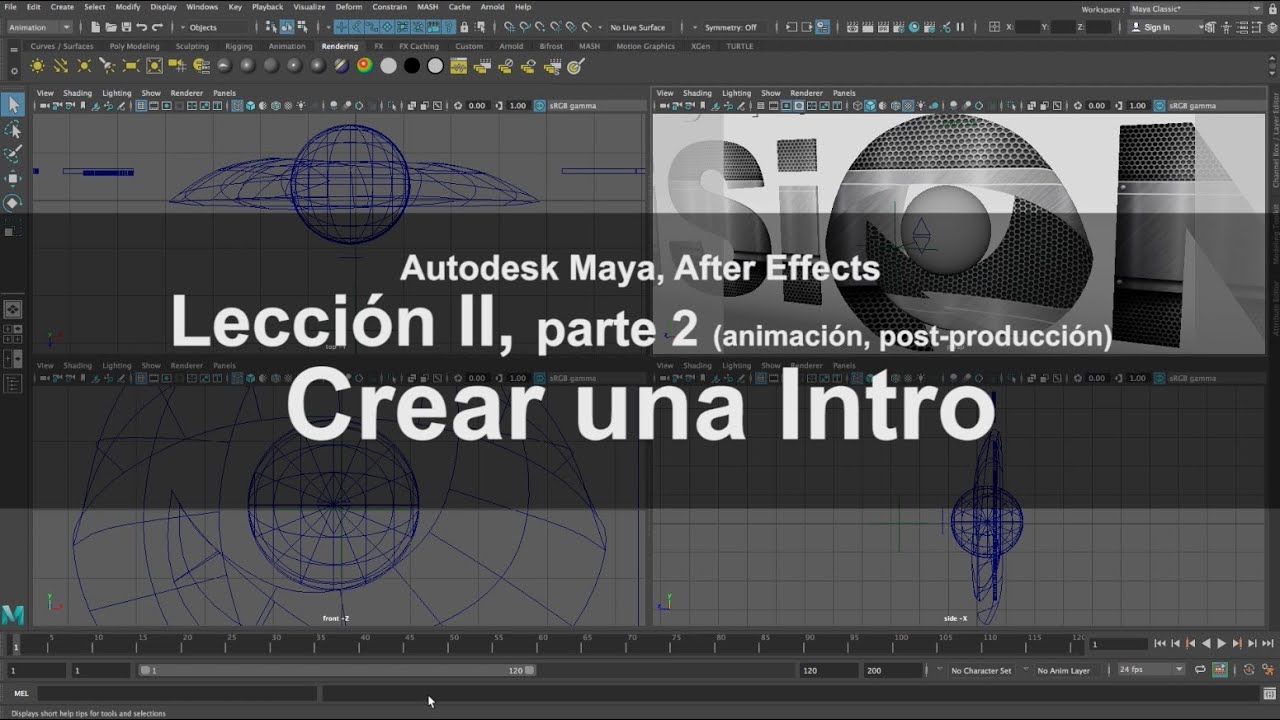Create a directional light from the shelf

(x=61, y=66)
